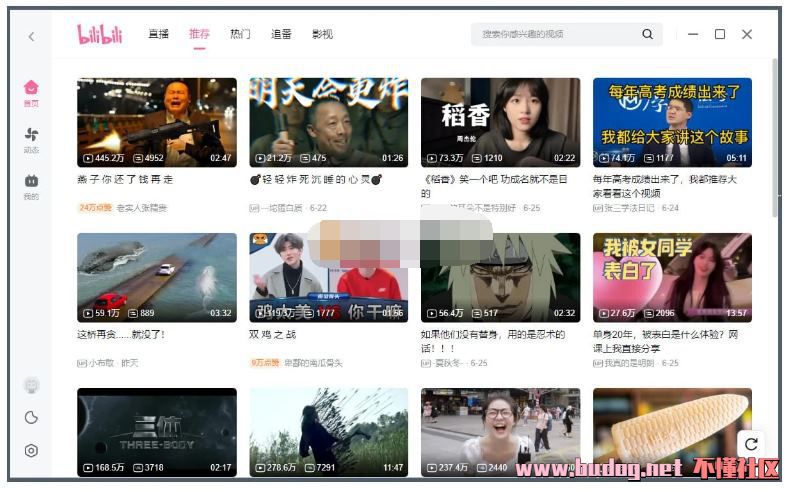Screen dimensions: 789x489
Task: Click the vertical scrollbar on right
Action: 776,140
